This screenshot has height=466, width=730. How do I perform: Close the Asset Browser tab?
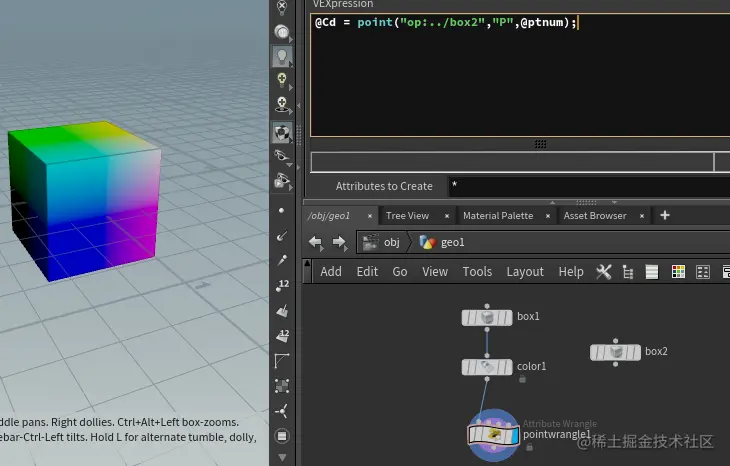coord(642,216)
